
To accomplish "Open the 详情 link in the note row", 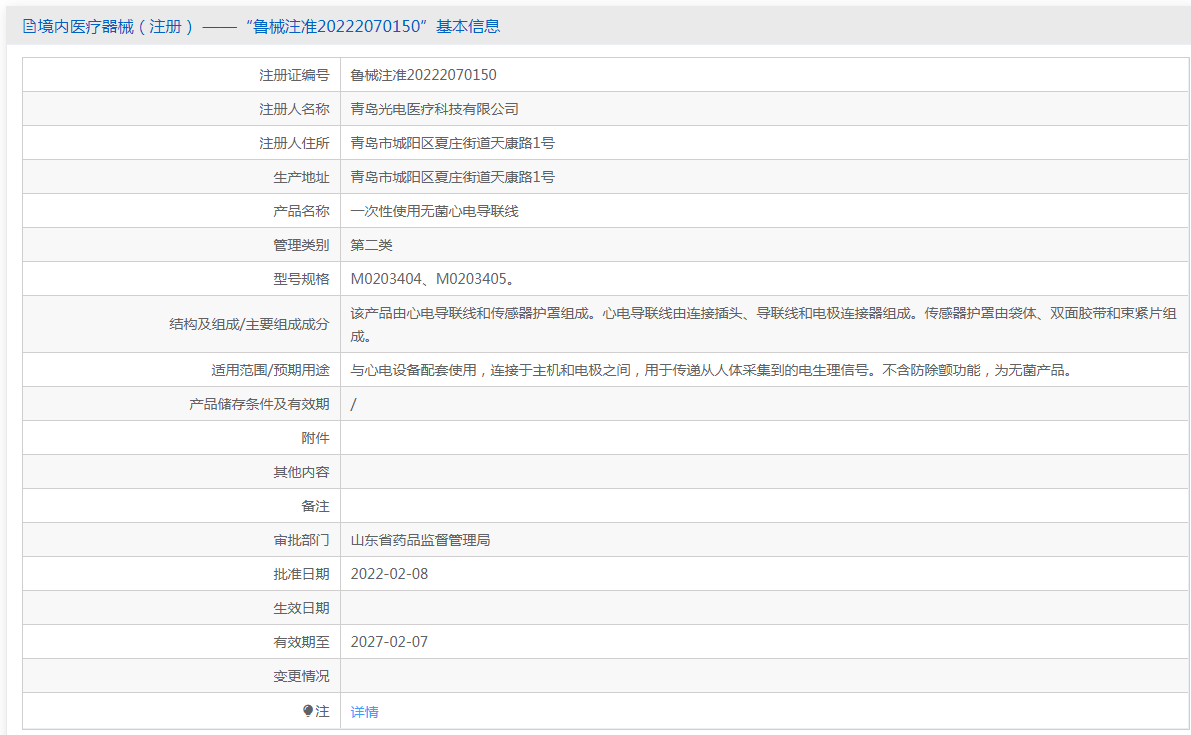I will 364,712.
